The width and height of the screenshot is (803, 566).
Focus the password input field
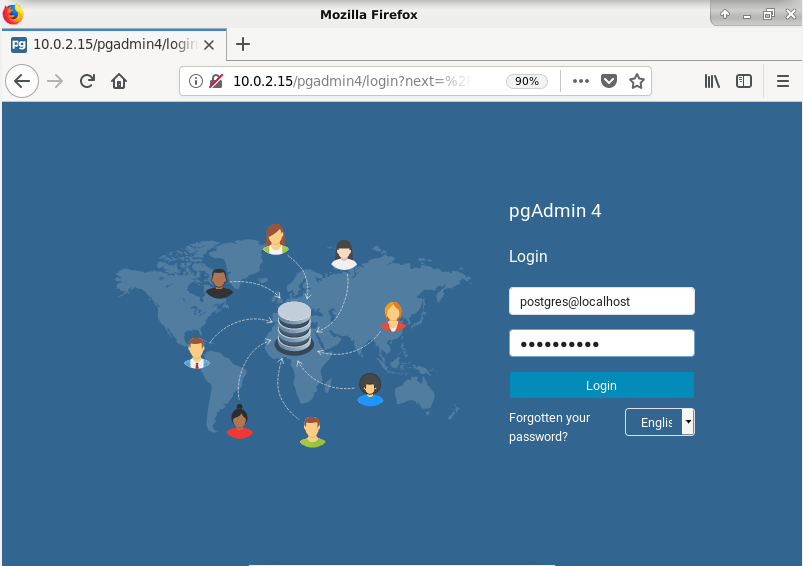(601, 343)
